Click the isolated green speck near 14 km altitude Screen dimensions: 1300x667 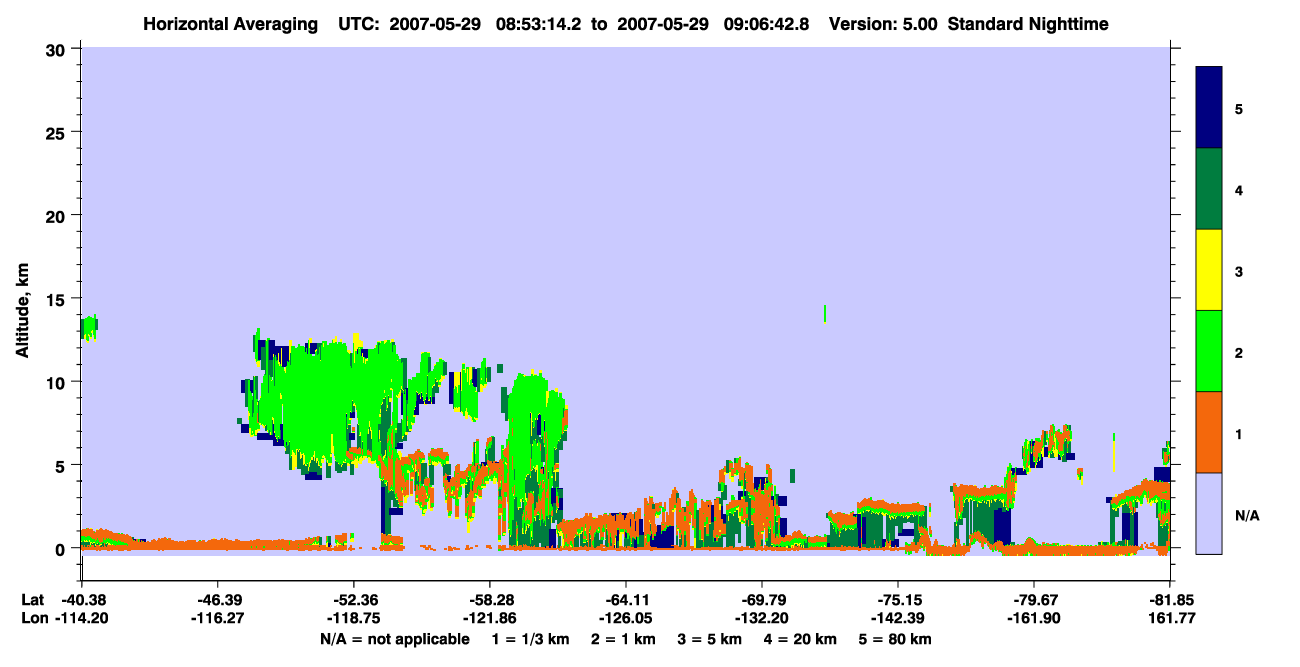point(825,314)
